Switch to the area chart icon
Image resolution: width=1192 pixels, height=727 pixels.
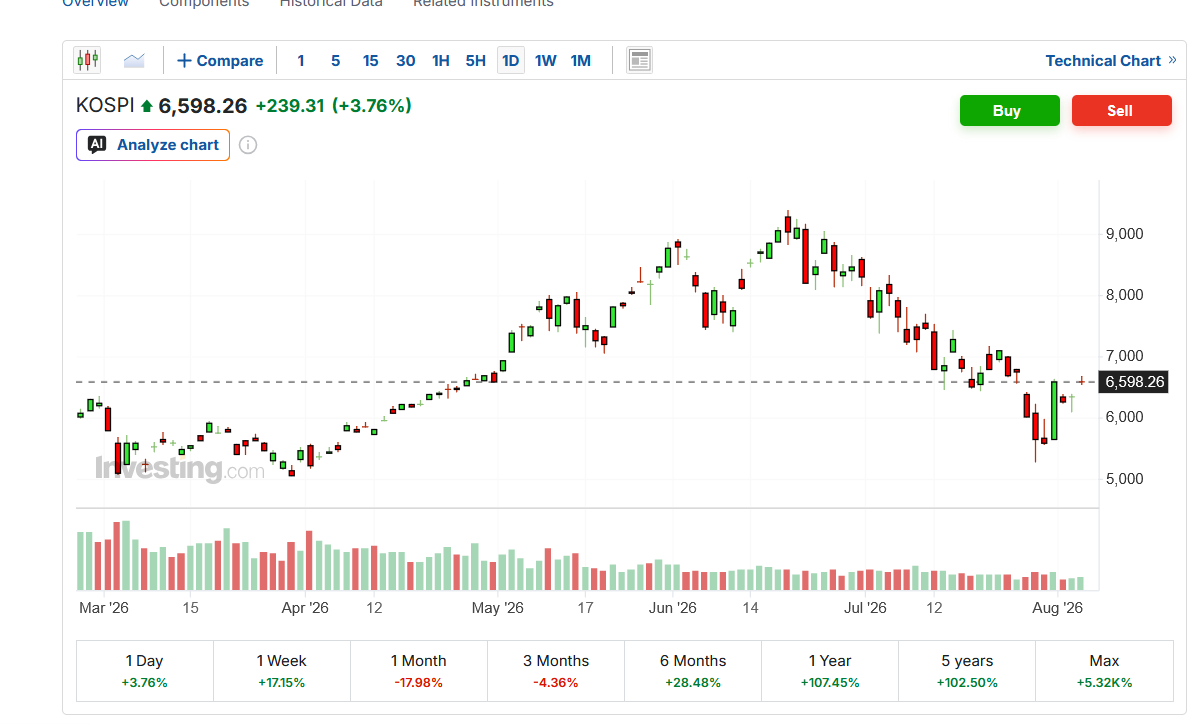tap(134, 60)
